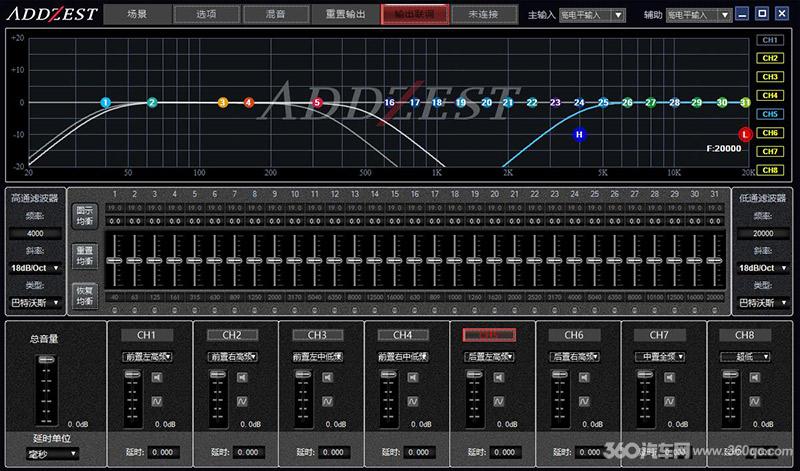Click the 重置均衡 button

[x=85, y=256]
